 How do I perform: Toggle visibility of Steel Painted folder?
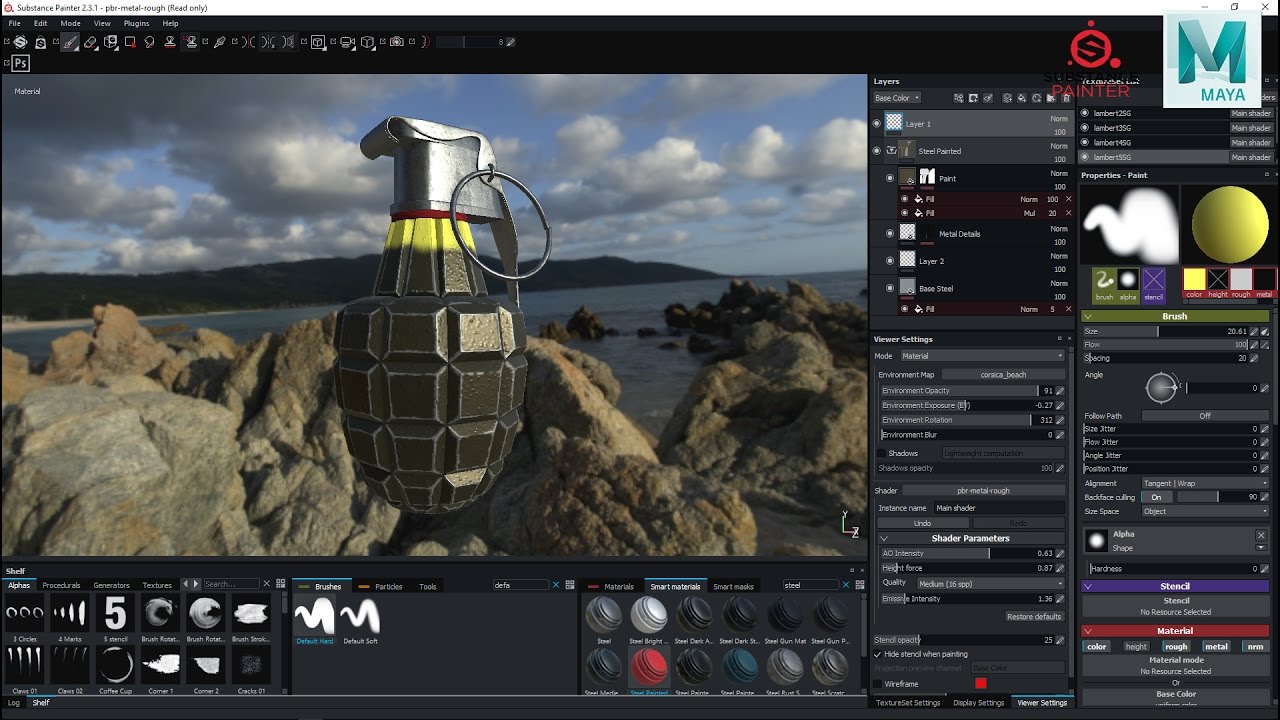point(877,151)
